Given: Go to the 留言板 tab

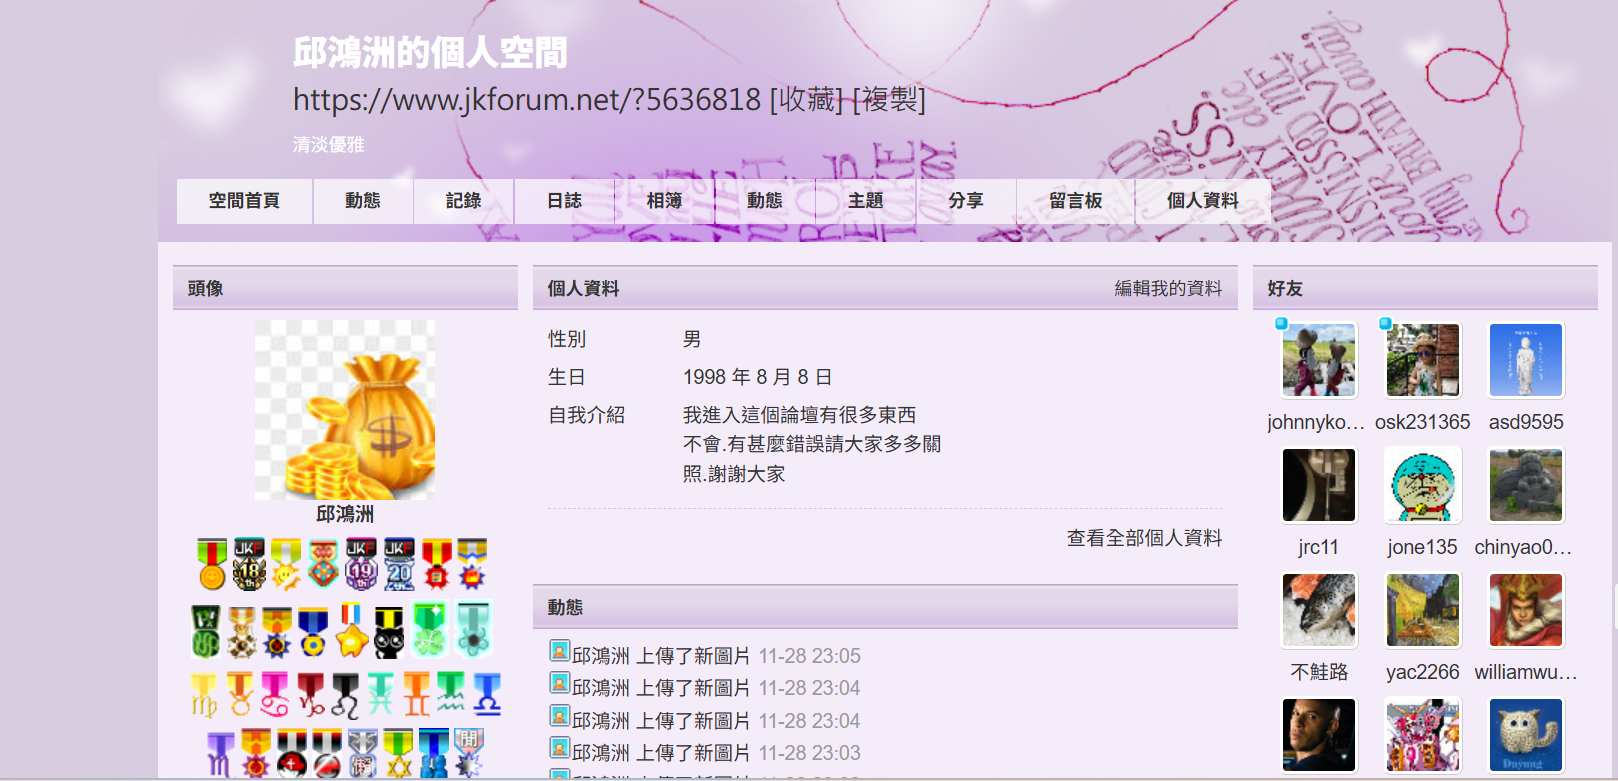Looking at the screenshot, I should (1075, 201).
